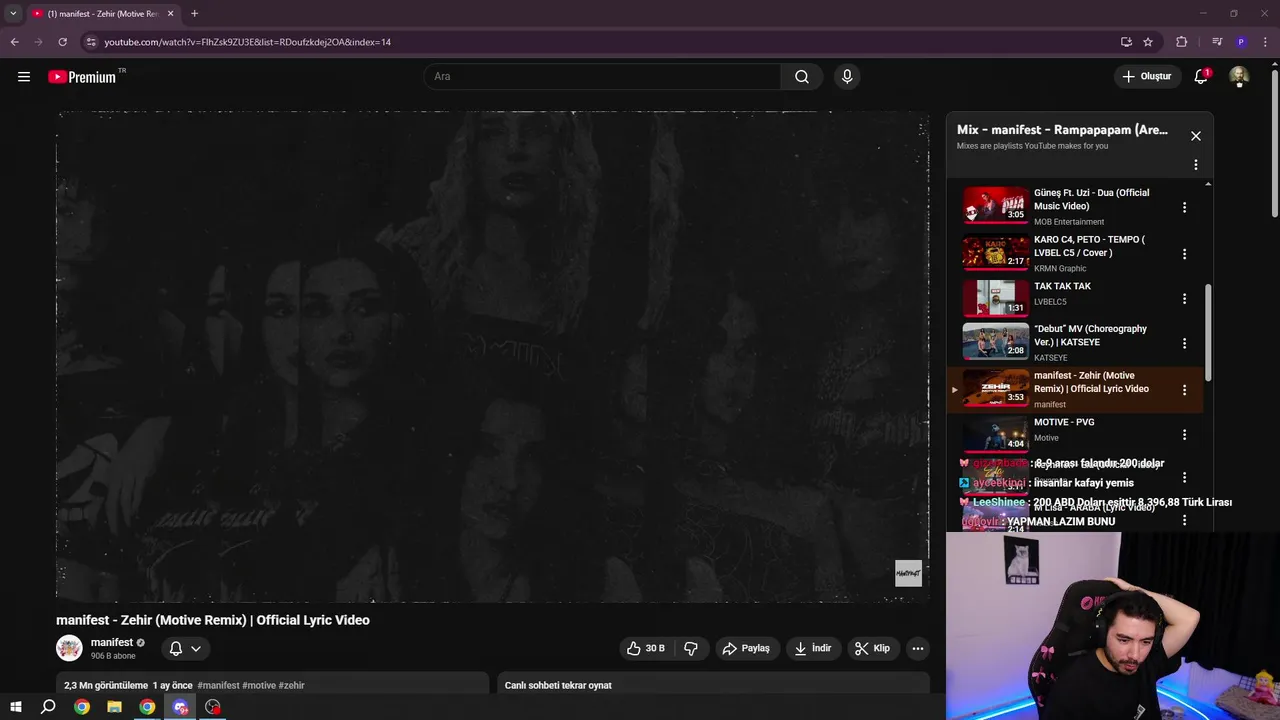Open File Explorer from the taskbar
Screen dimensions: 1280x720
(x=114, y=707)
